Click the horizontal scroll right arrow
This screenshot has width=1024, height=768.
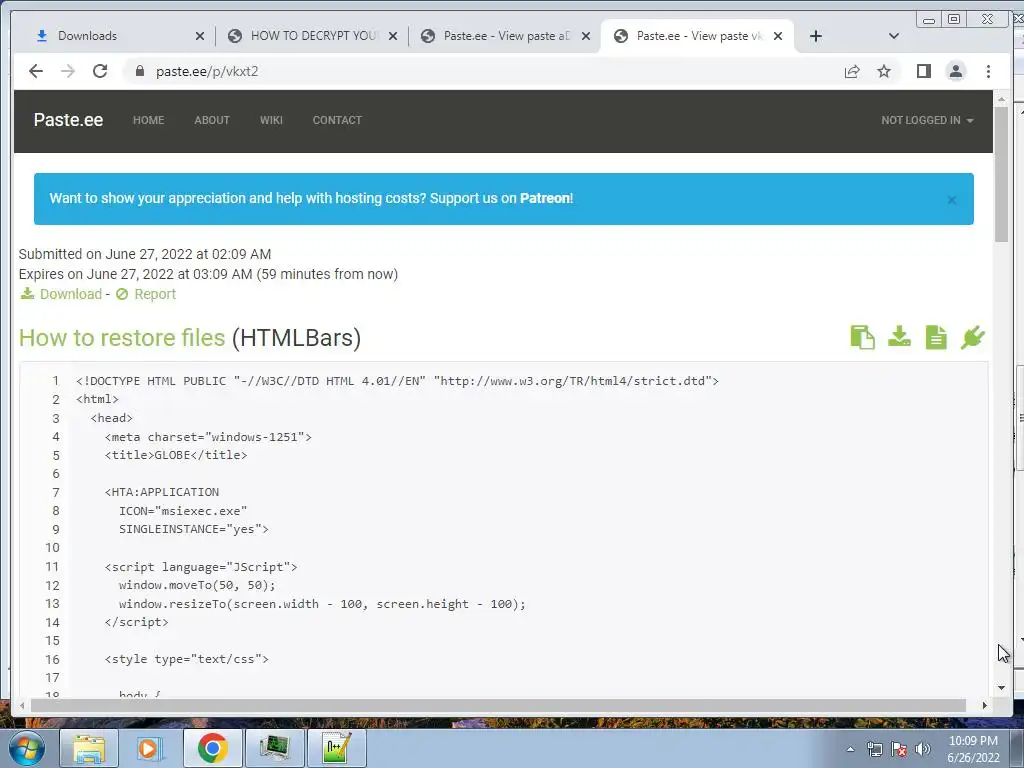coord(984,705)
